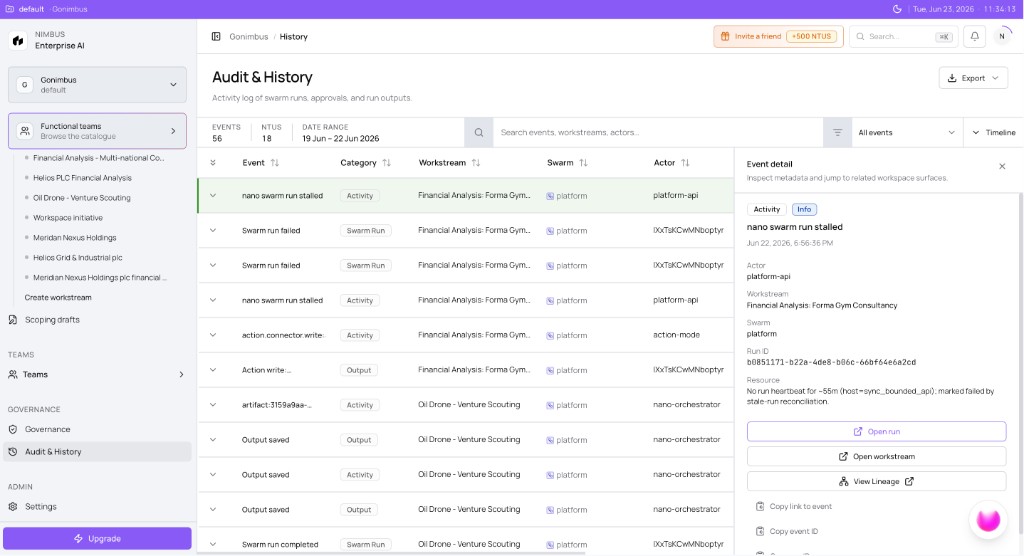
Task: Select Helios Grid & Industrial plc workstream
Action: (x=78, y=257)
